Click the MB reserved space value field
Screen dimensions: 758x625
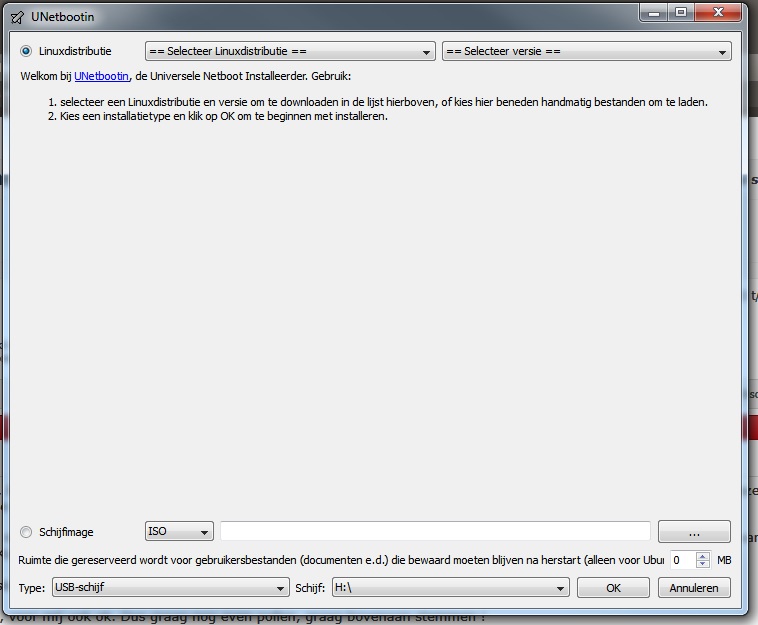pyautogui.click(x=683, y=560)
